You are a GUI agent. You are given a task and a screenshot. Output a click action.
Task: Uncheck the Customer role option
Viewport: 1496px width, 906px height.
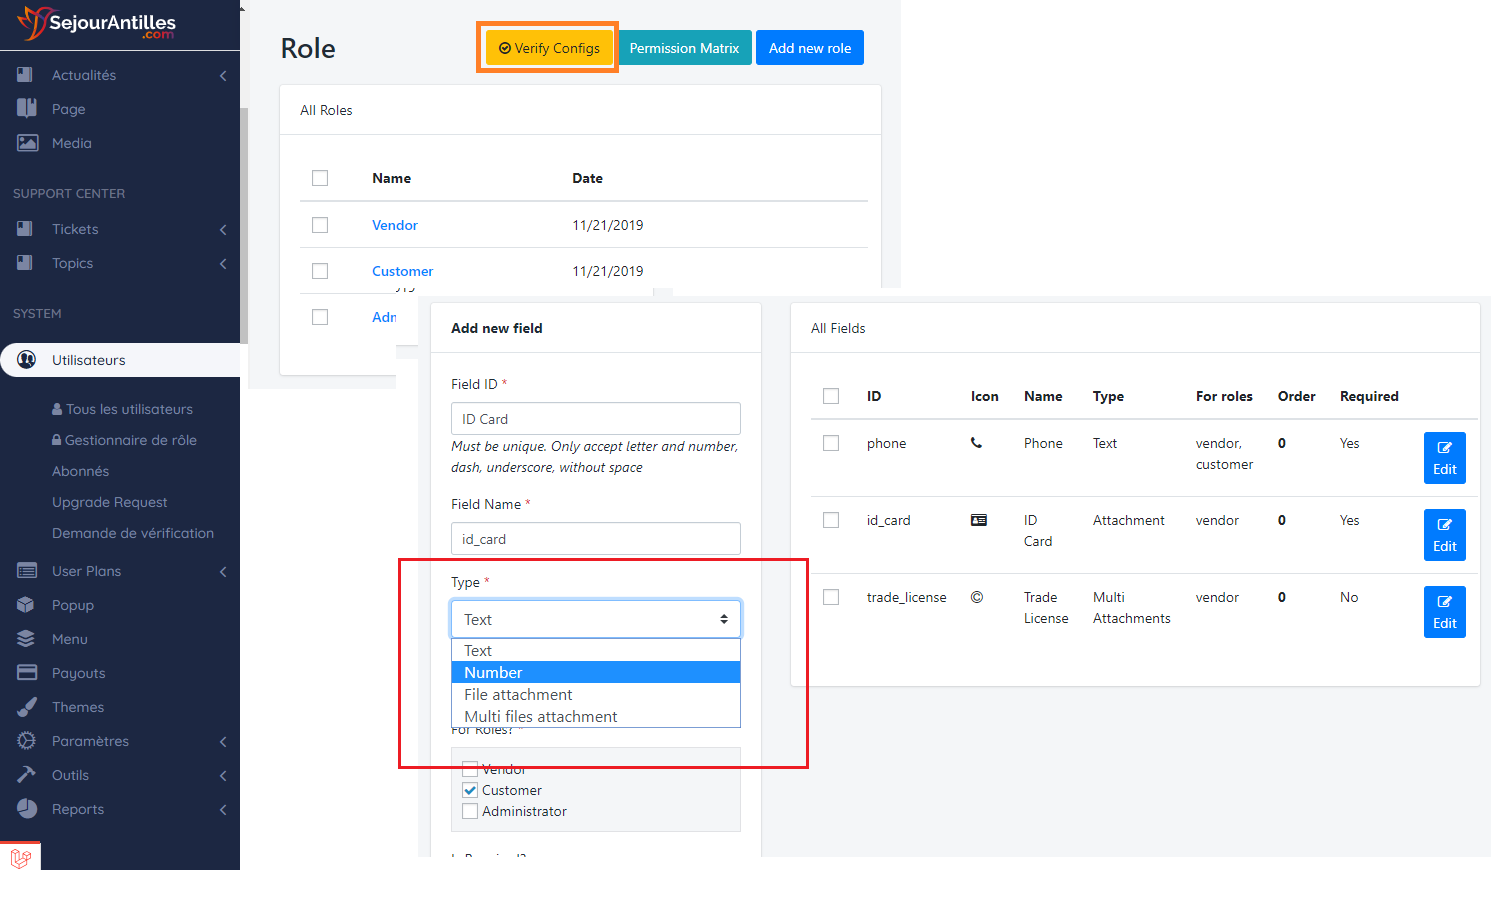pyautogui.click(x=470, y=790)
